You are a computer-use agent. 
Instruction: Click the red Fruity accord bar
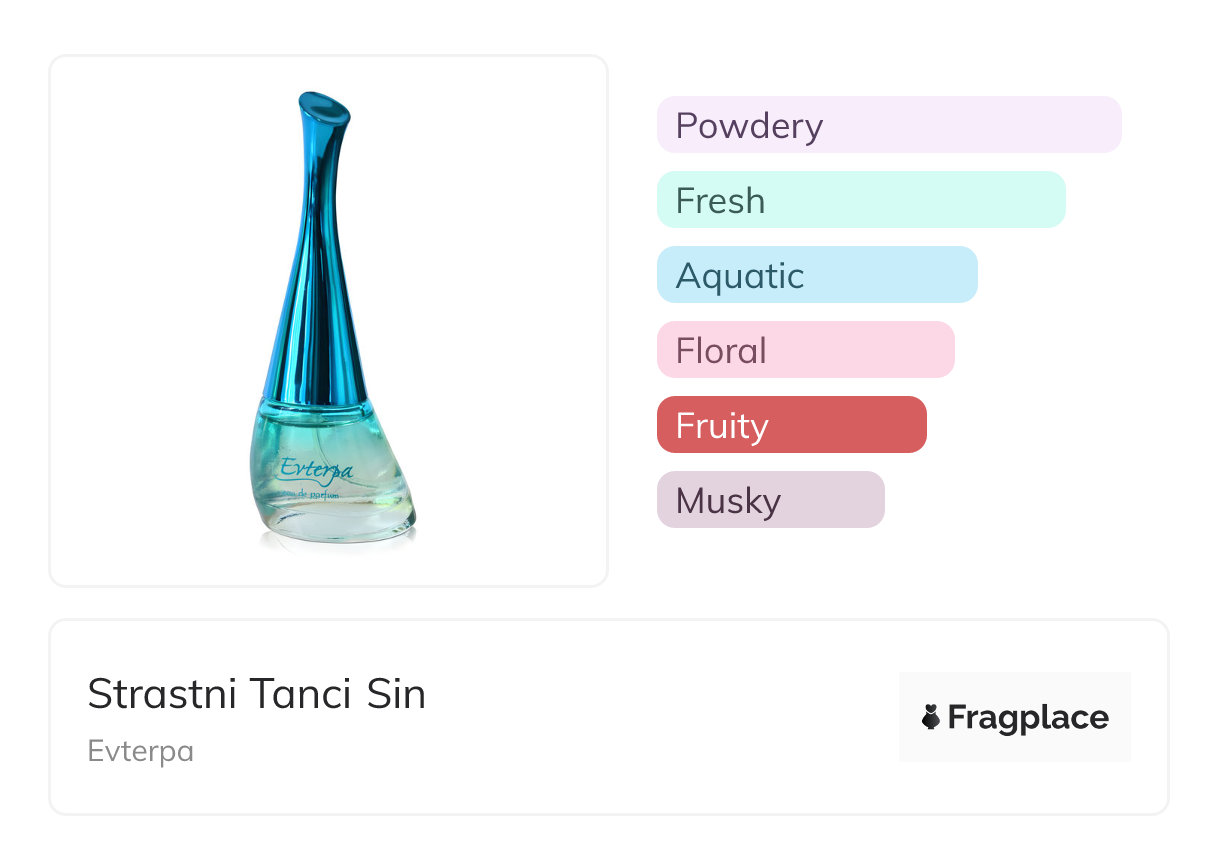pyautogui.click(x=791, y=425)
